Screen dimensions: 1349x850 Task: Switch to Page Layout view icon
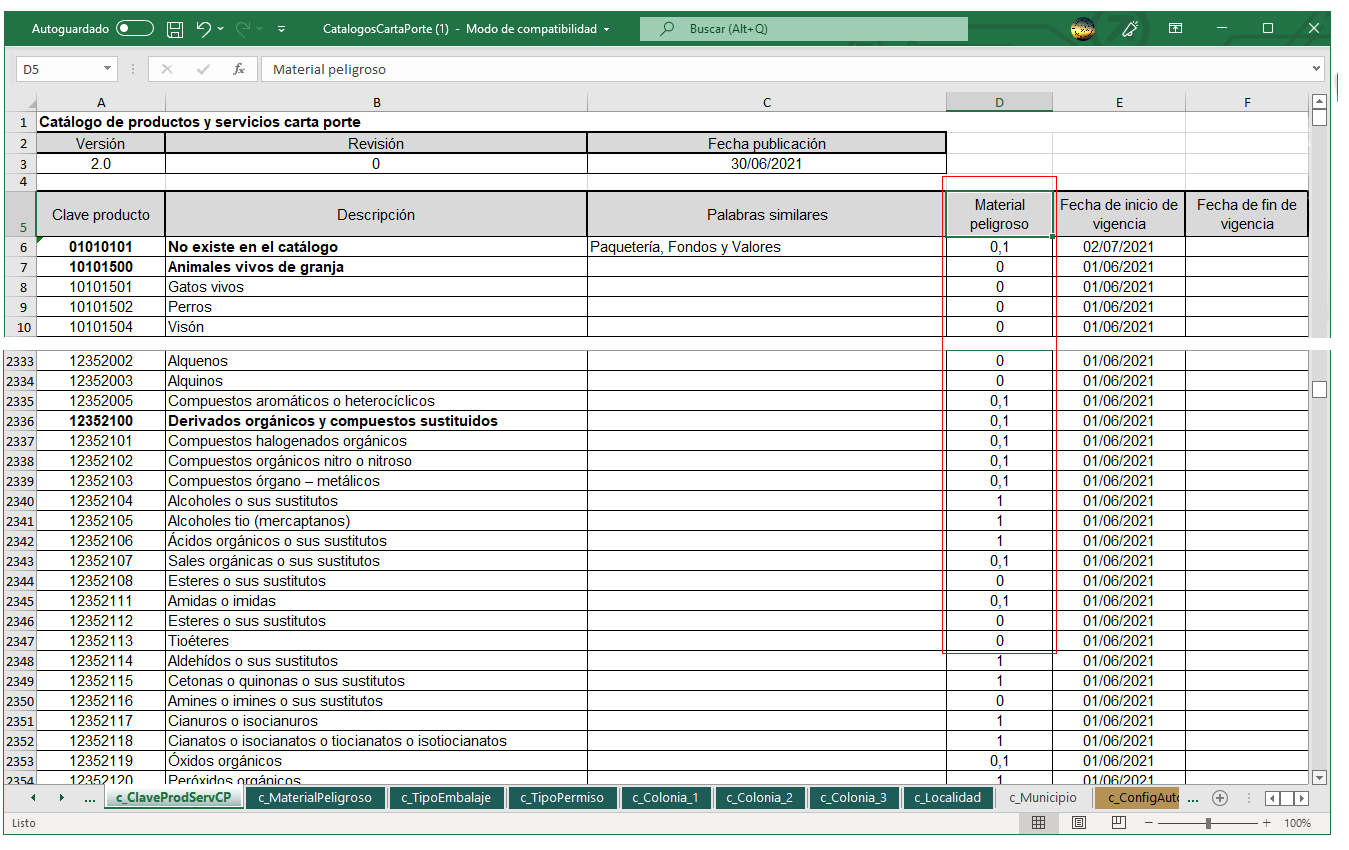tap(1079, 823)
